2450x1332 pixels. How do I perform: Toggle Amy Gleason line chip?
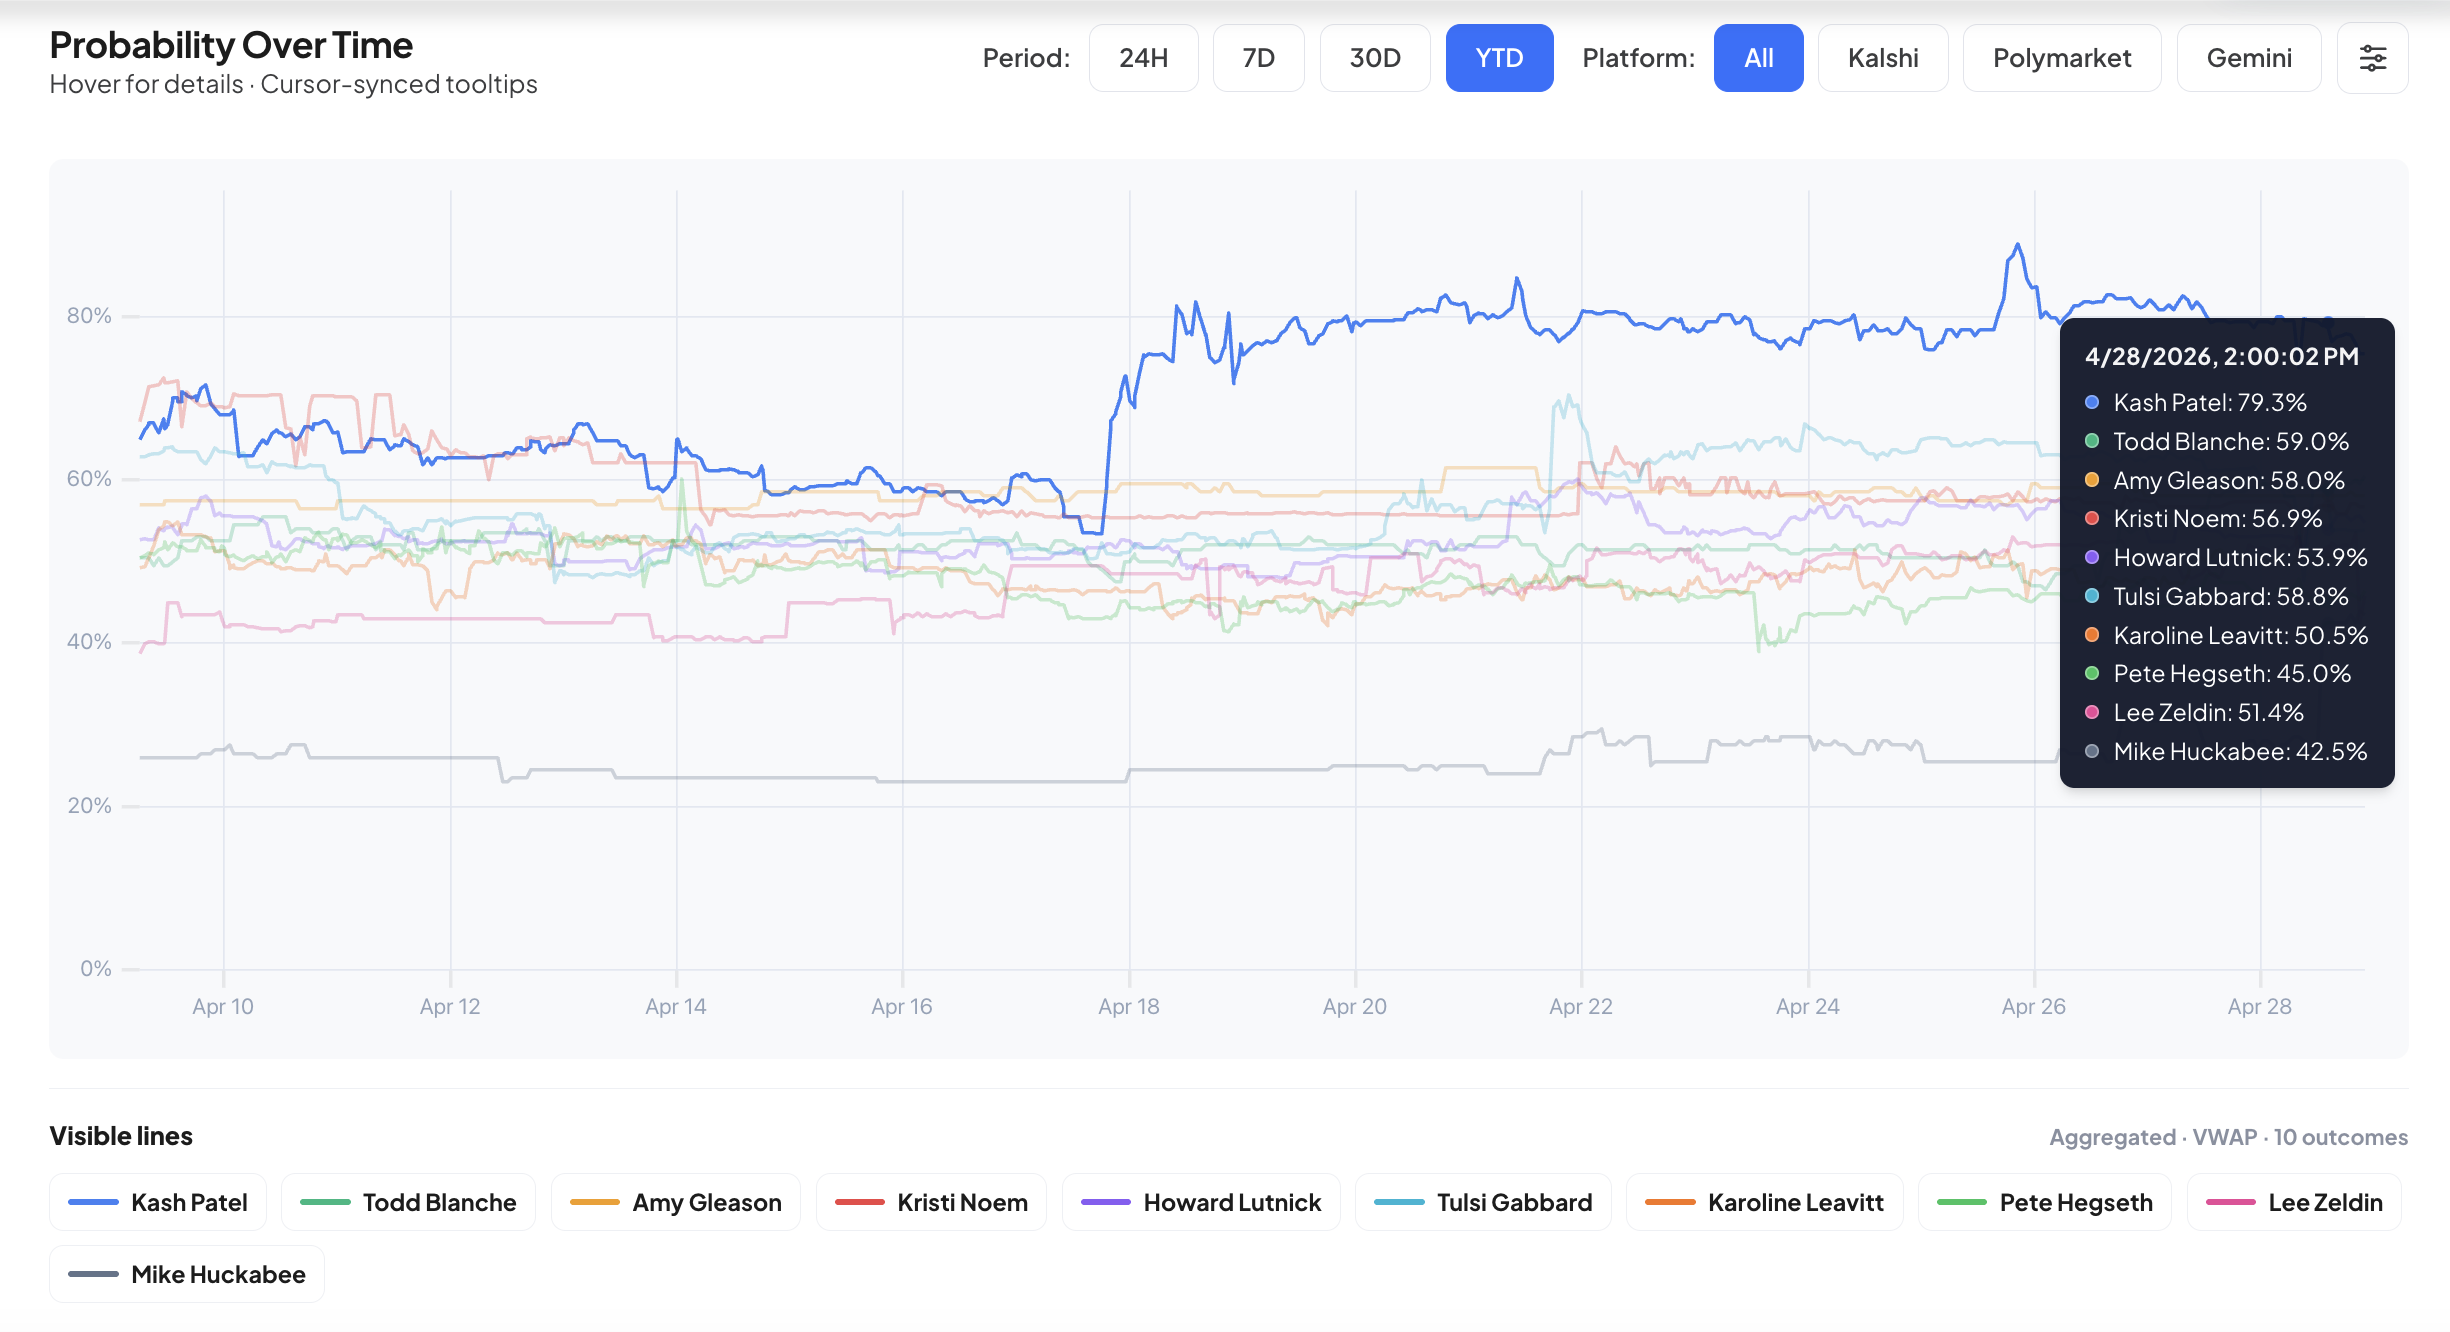[675, 1202]
